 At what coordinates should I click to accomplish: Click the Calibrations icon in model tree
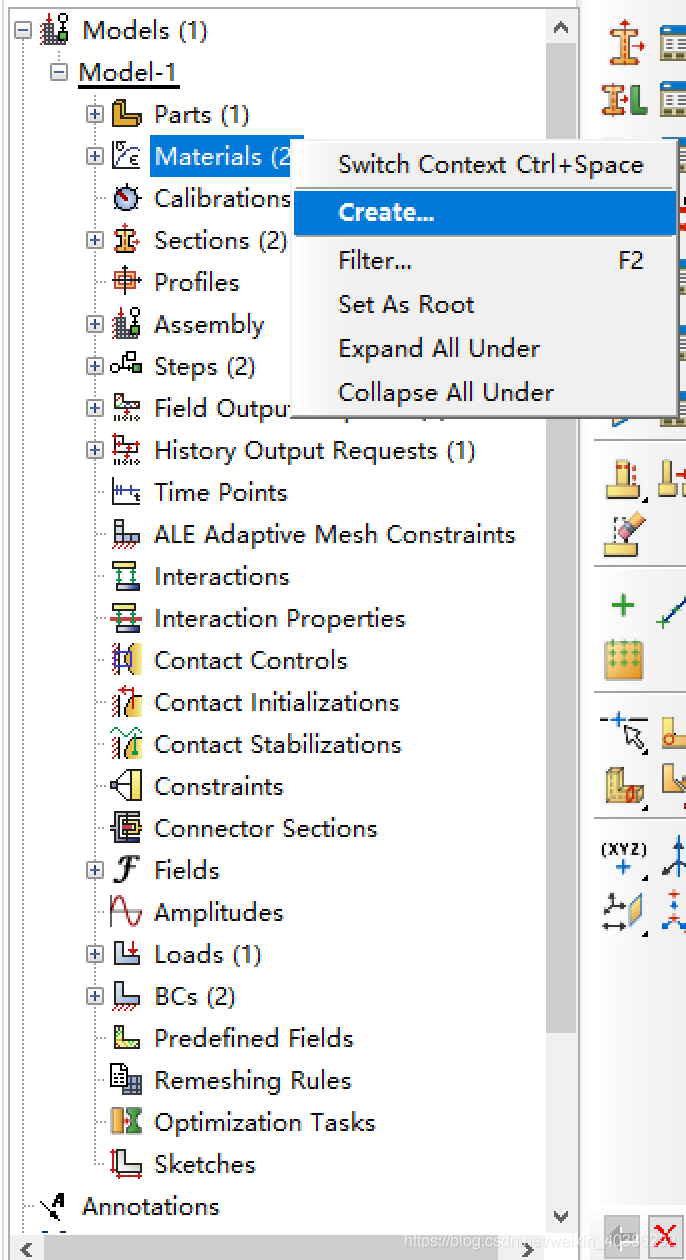(126, 198)
